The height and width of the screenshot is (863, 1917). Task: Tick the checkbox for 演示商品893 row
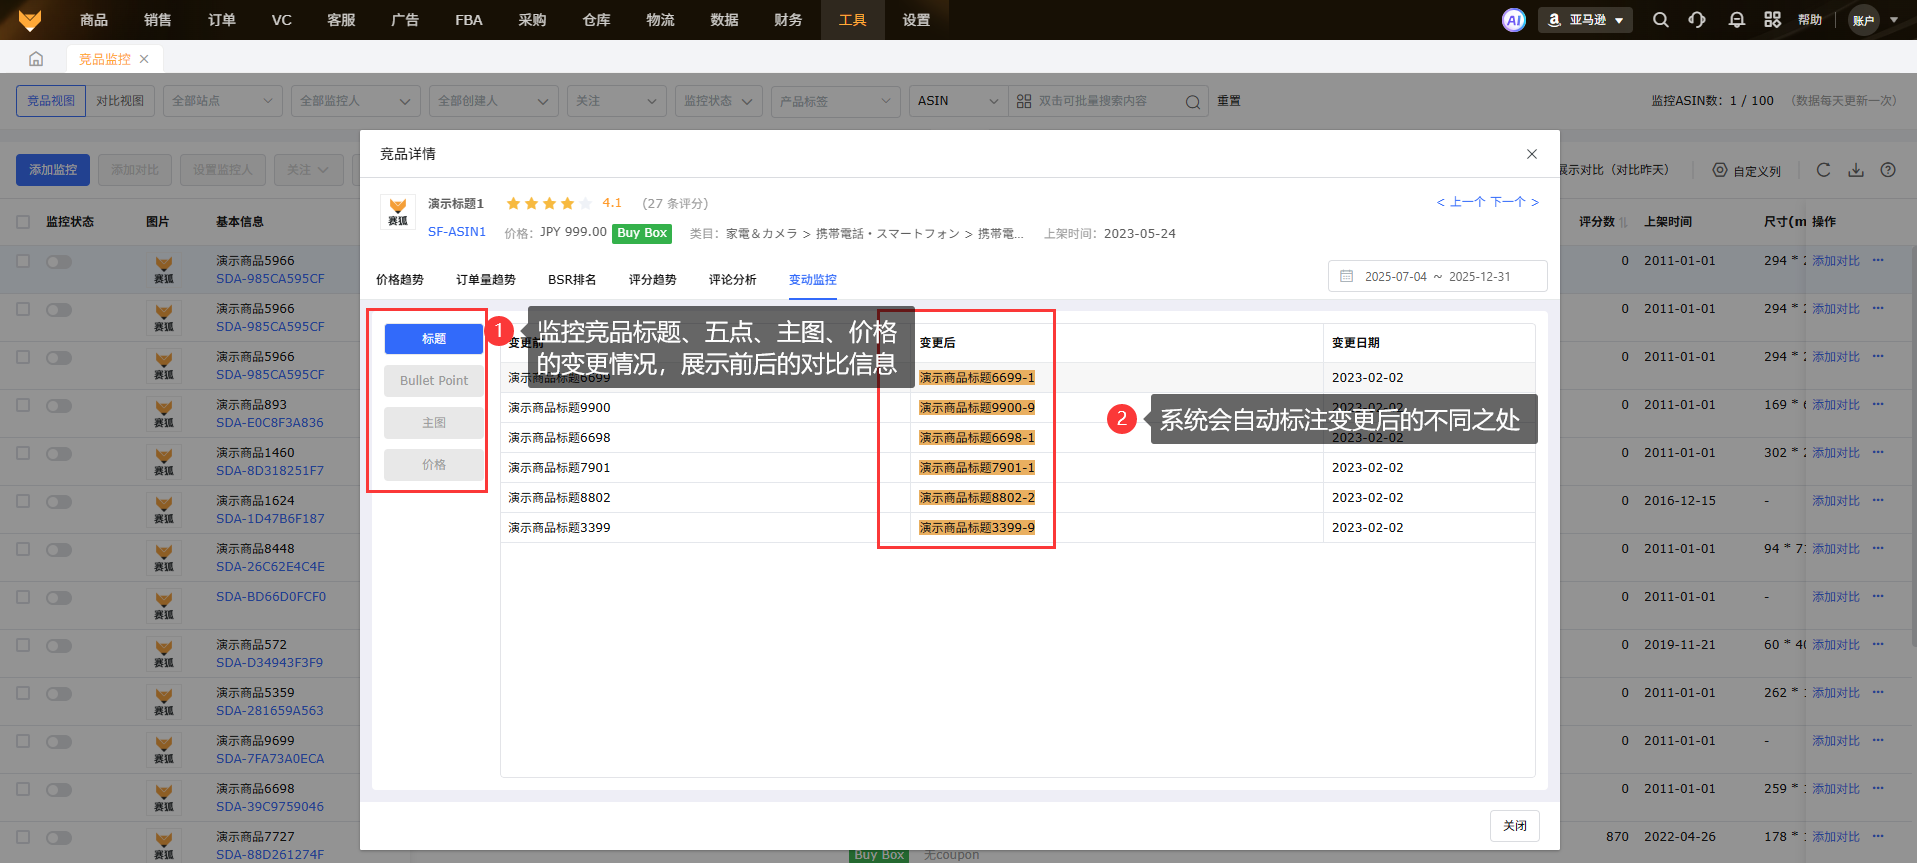click(23, 406)
